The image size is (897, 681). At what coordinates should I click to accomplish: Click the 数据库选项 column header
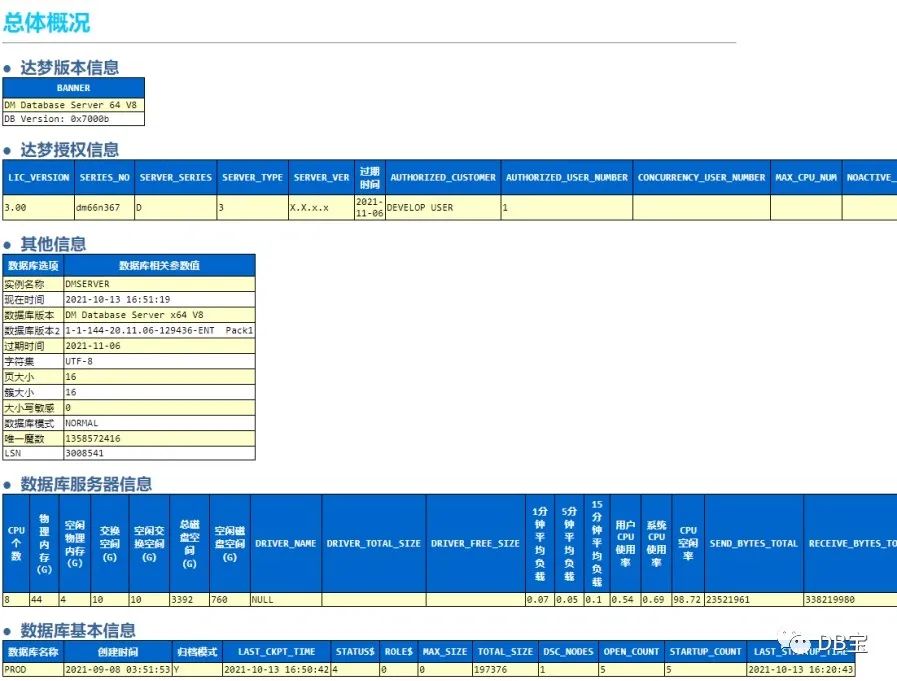33,266
